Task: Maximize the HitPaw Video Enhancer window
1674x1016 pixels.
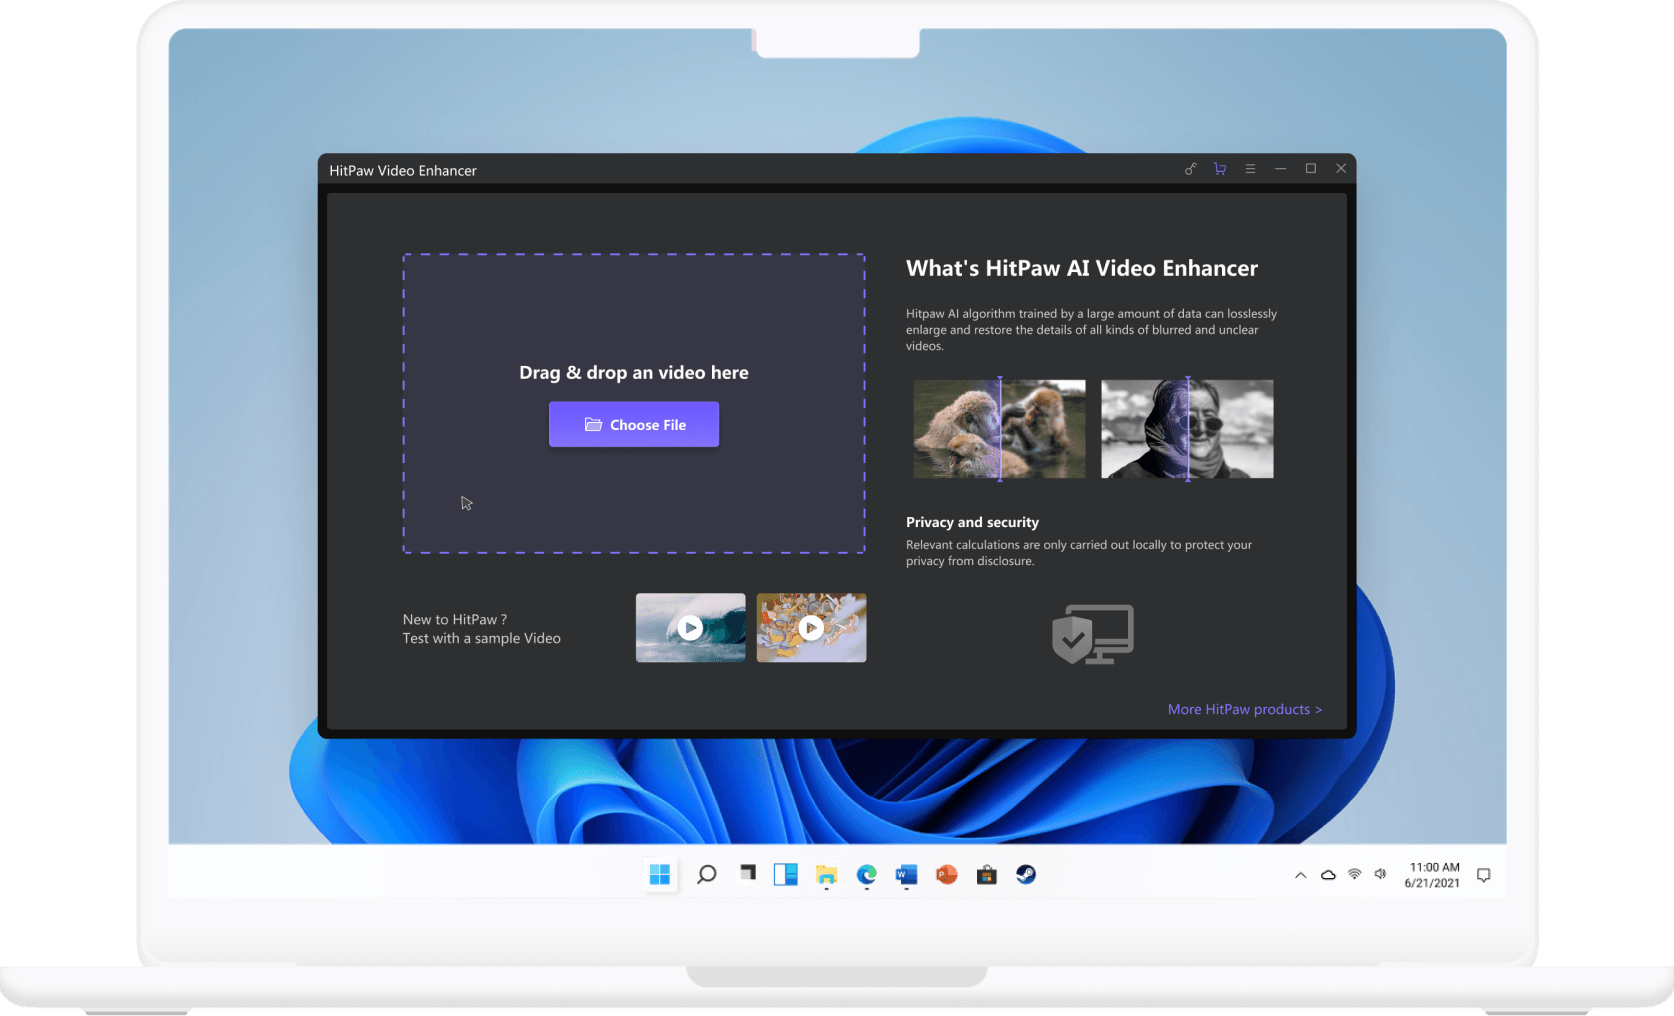Action: 1311,169
